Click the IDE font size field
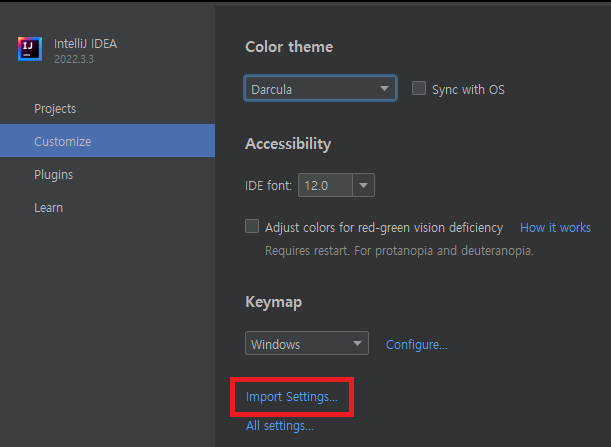The height and width of the screenshot is (447, 611). [x=325, y=185]
